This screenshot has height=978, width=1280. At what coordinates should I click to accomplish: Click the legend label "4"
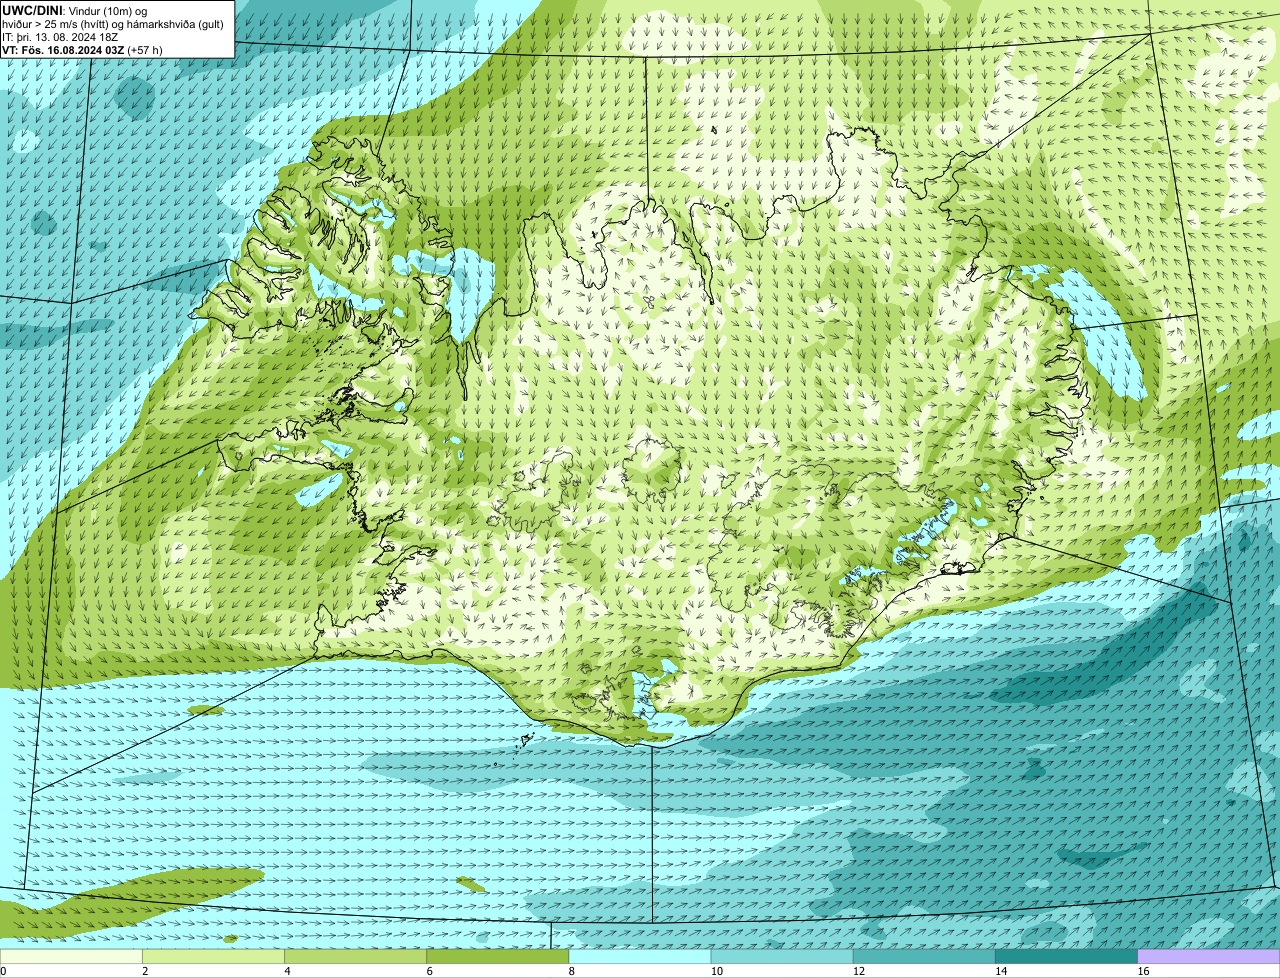pyautogui.click(x=287, y=971)
